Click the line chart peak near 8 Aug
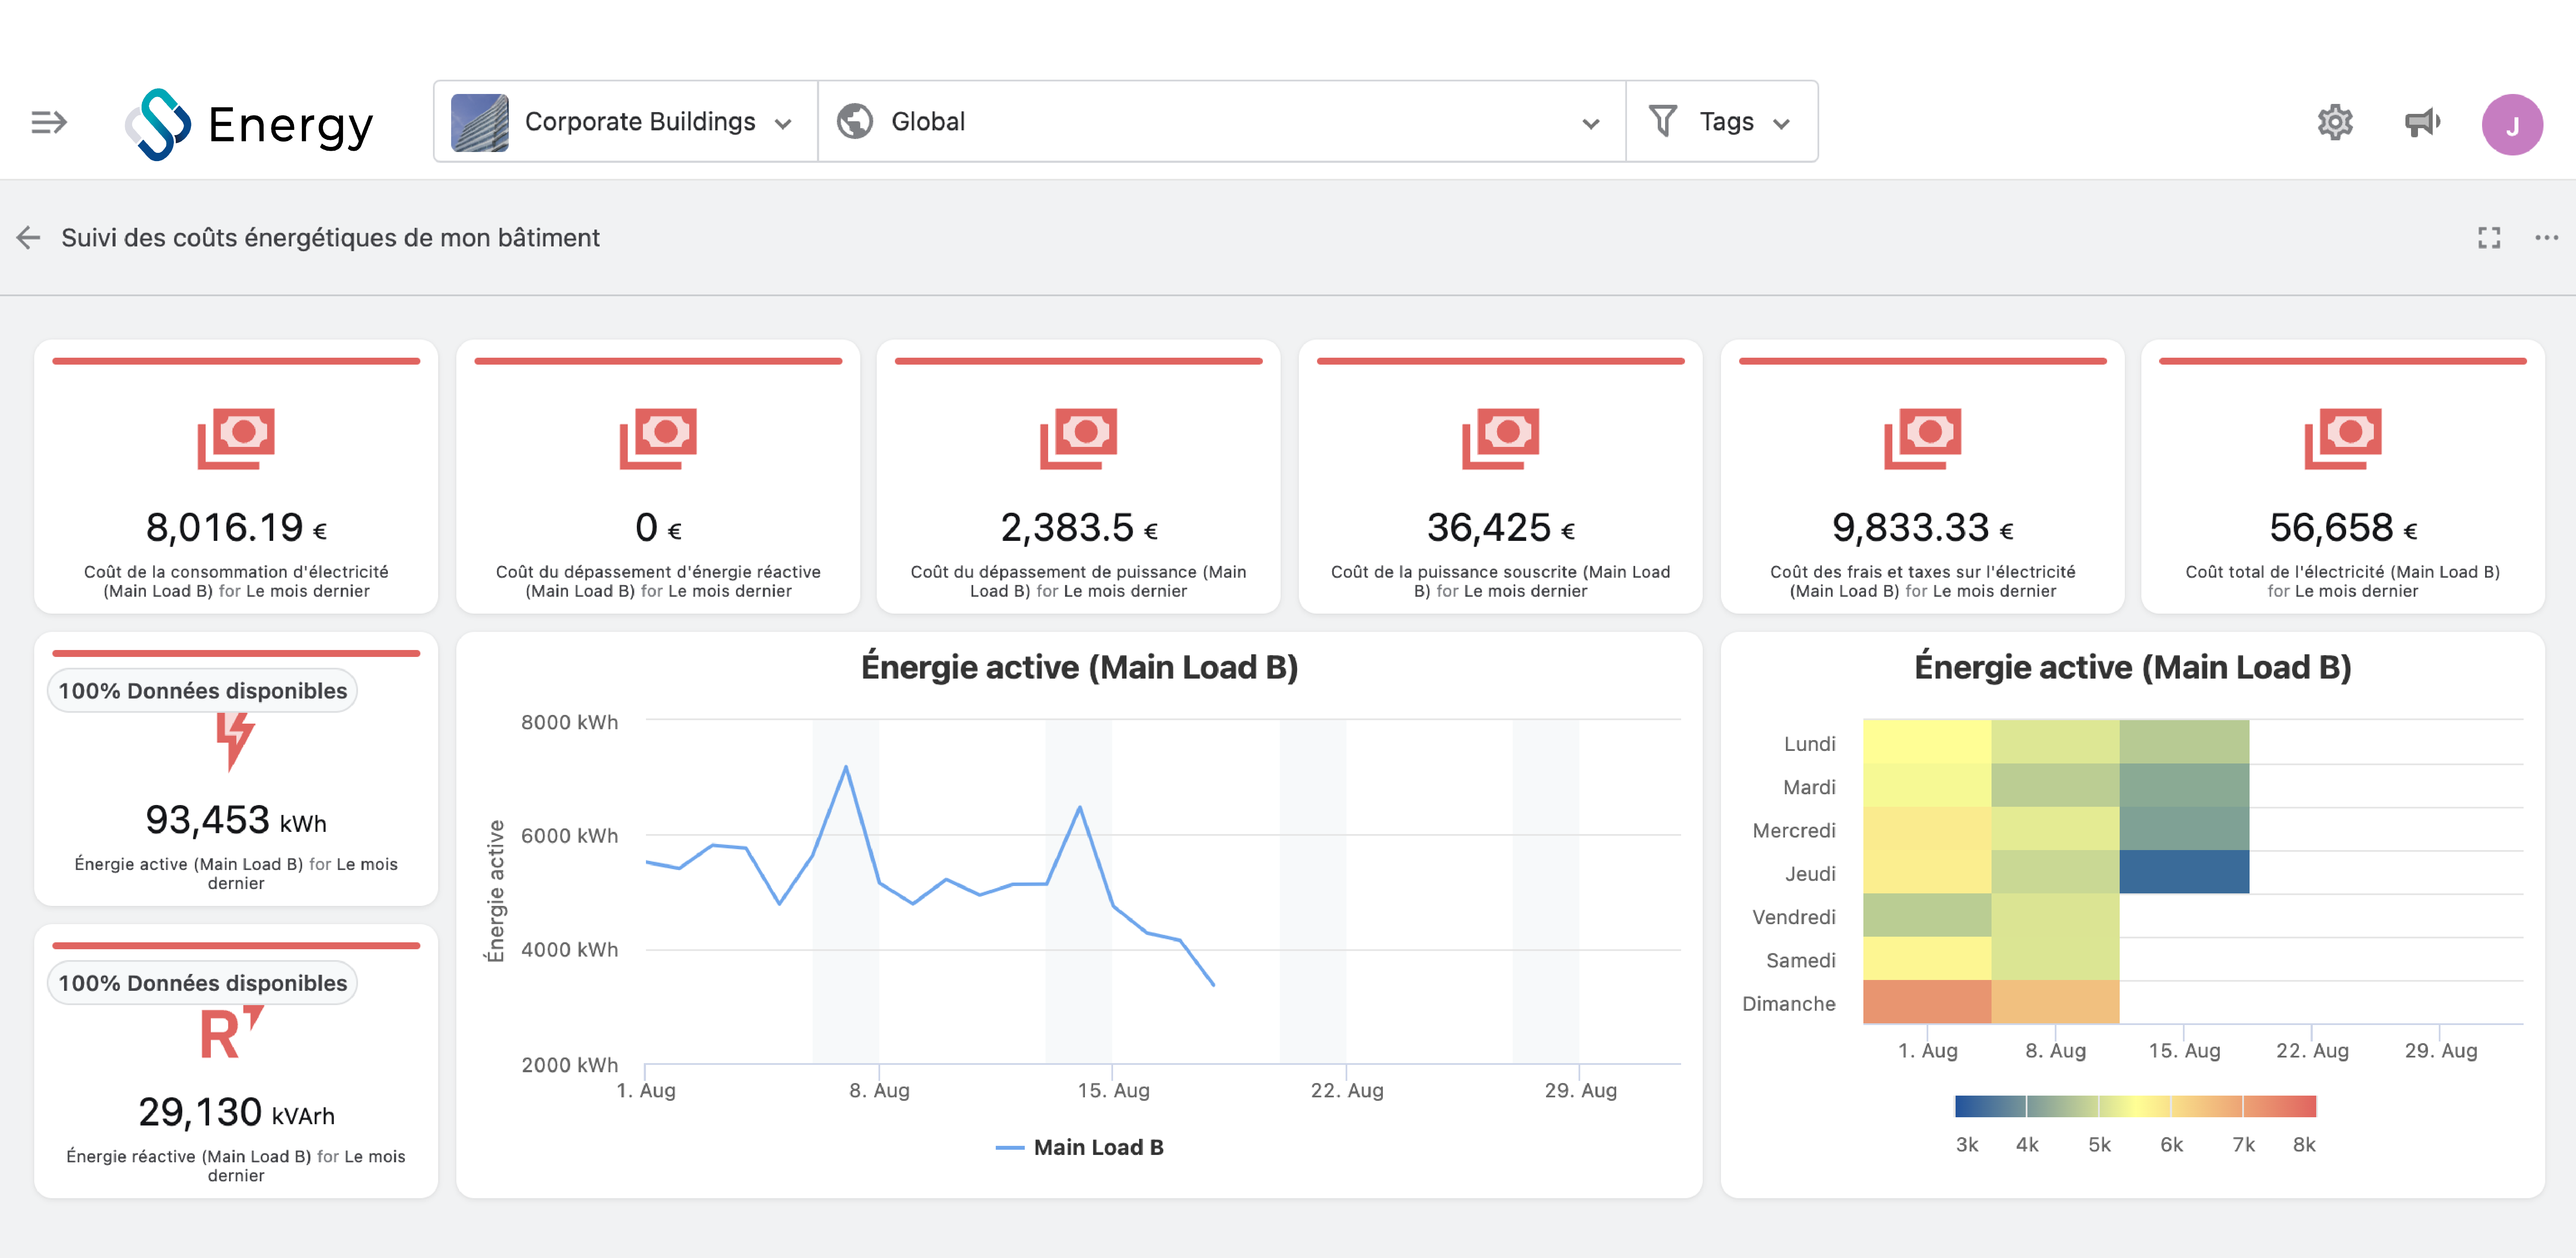Image resolution: width=2576 pixels, height=1258 pixels. pos(846,767)
